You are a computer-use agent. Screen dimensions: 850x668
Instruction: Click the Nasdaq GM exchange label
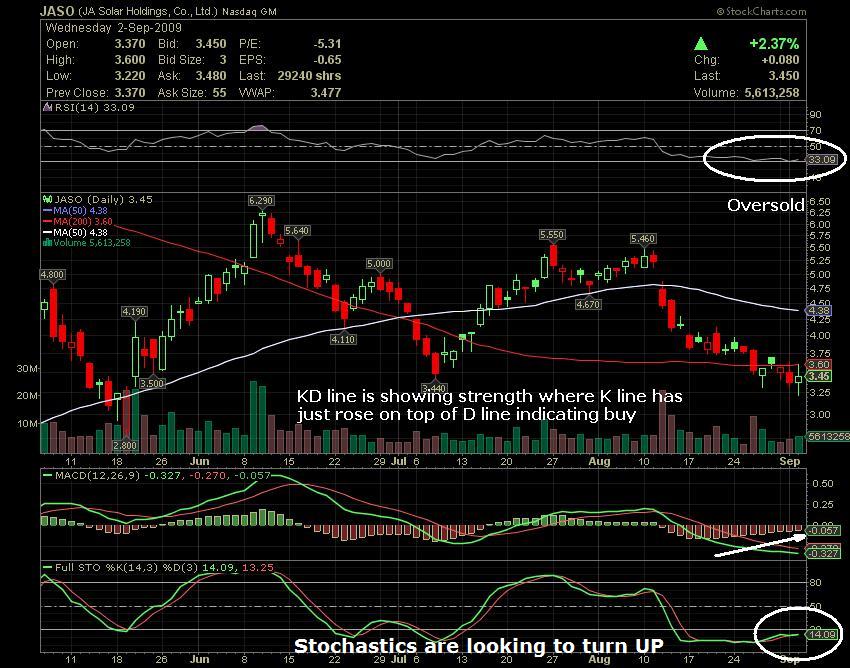tap(249, 11)
